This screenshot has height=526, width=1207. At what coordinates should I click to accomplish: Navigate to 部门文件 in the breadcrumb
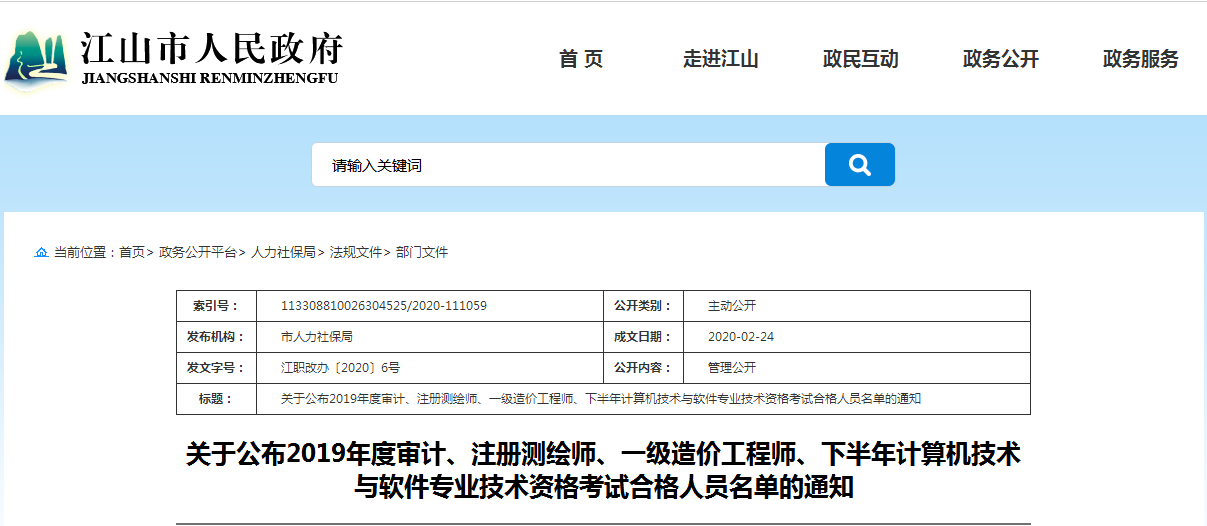pyautogui.click(x=422, y=252)
